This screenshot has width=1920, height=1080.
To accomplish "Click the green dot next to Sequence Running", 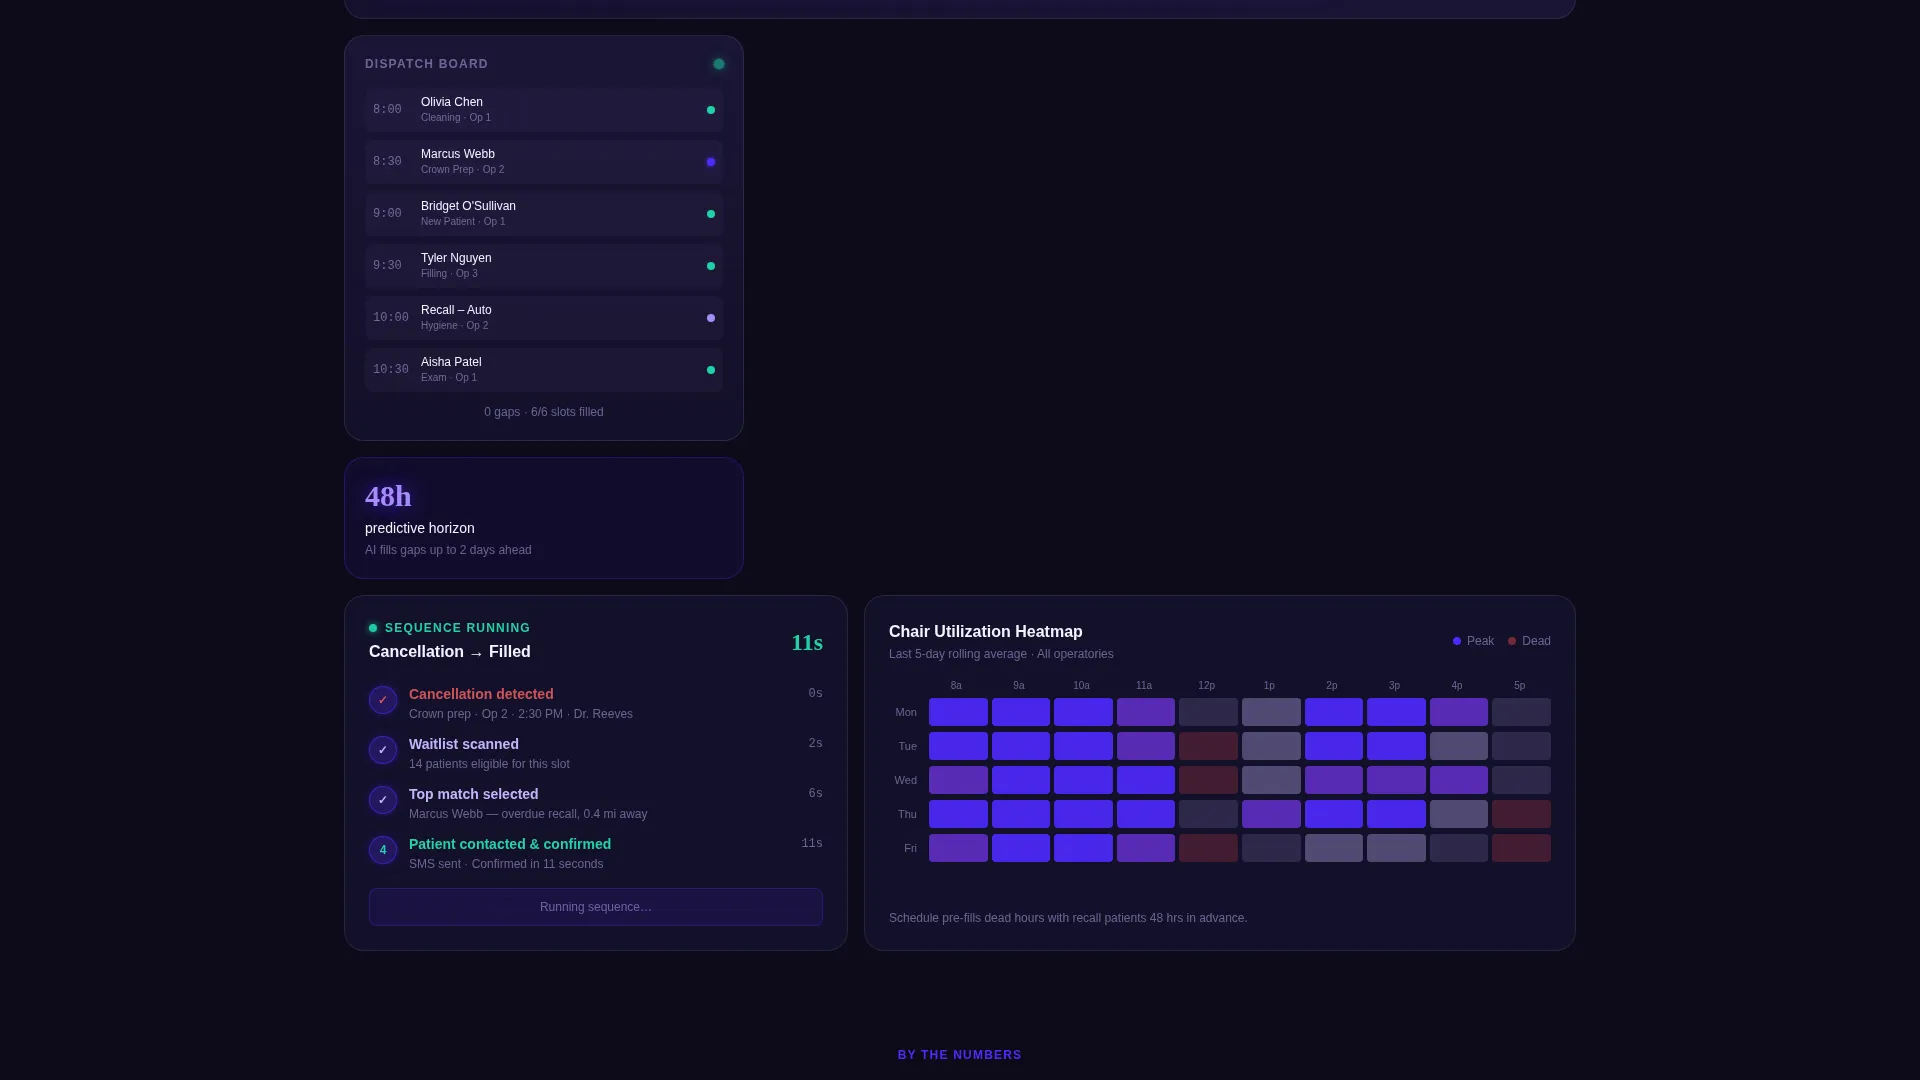I will (x=373, y=628).
